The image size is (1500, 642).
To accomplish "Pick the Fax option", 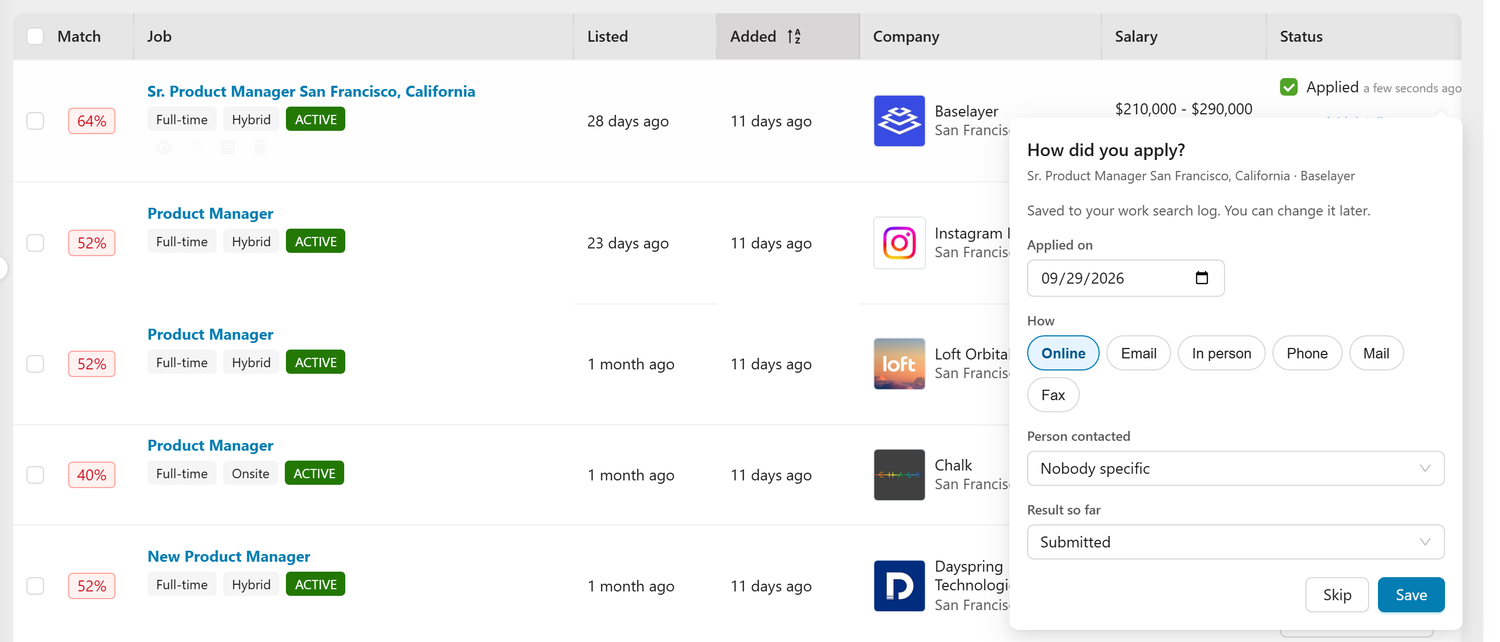I will click(x=1053, y=395).
